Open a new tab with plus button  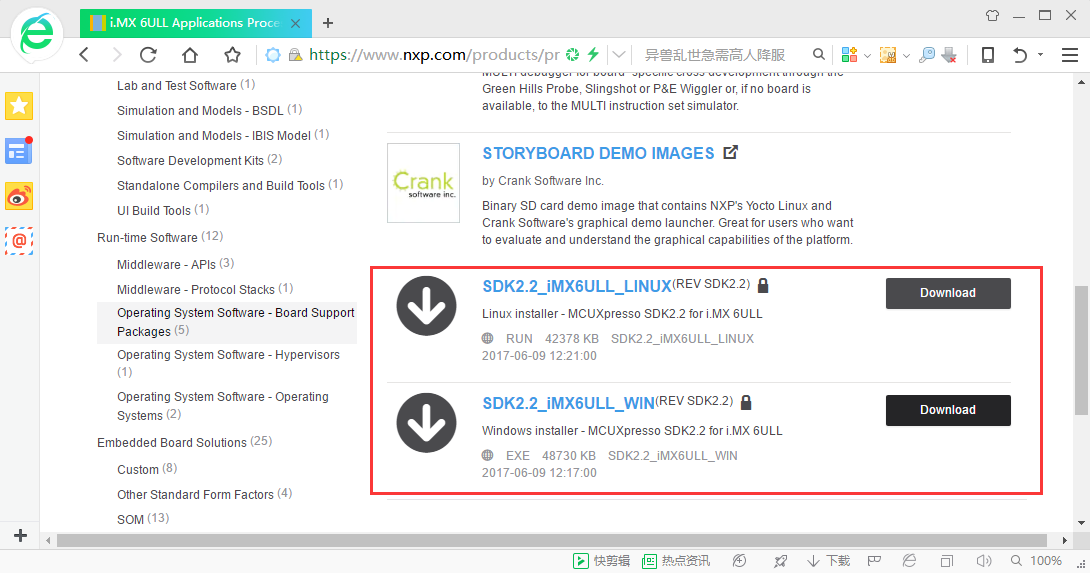pyautogui.click(x=328, y=23)
